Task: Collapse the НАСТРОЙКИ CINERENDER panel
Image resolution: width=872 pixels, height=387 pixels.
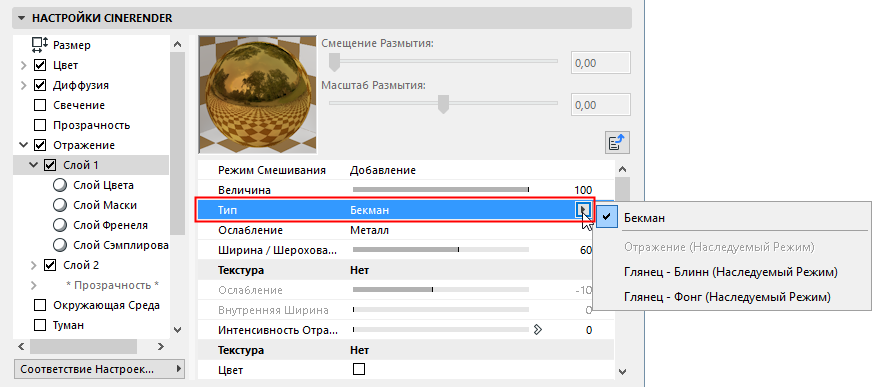Action: pos(22,18)
